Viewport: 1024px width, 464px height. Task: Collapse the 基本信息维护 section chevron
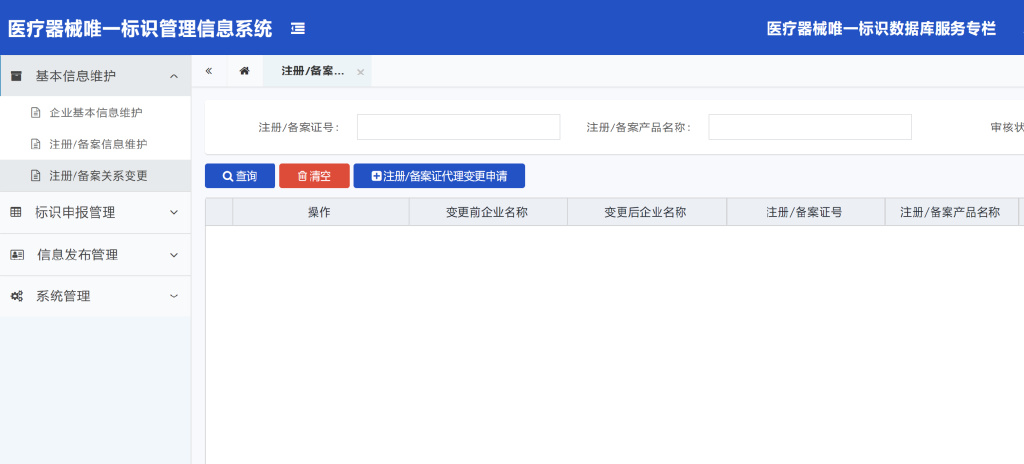tap(174, 76)
